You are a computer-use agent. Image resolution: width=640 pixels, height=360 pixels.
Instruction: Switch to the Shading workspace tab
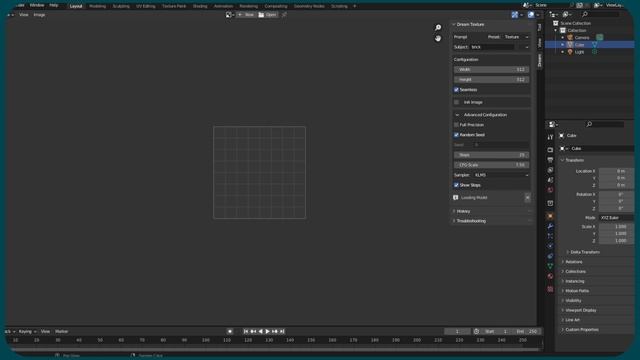(x=200, y=6)
